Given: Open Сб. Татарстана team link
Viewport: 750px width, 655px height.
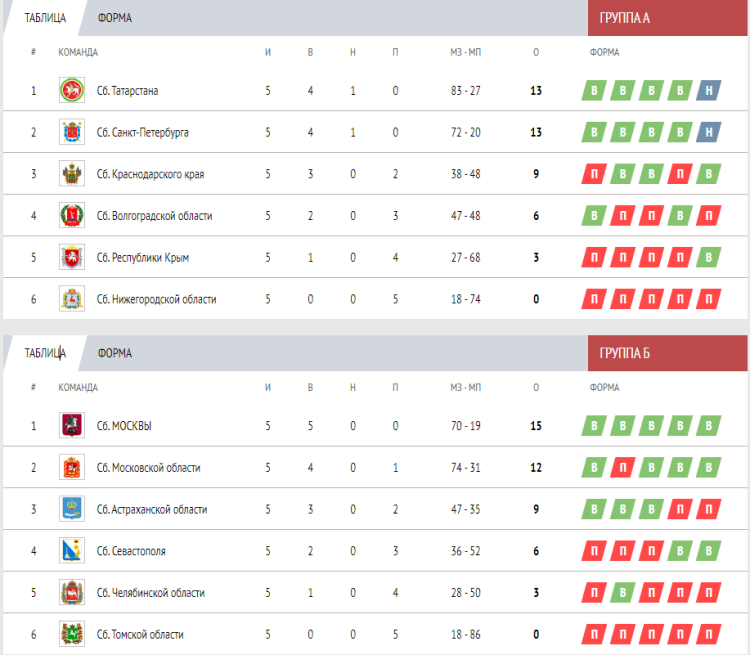Looking at the screenshot, I should click(x=127, y=91).
